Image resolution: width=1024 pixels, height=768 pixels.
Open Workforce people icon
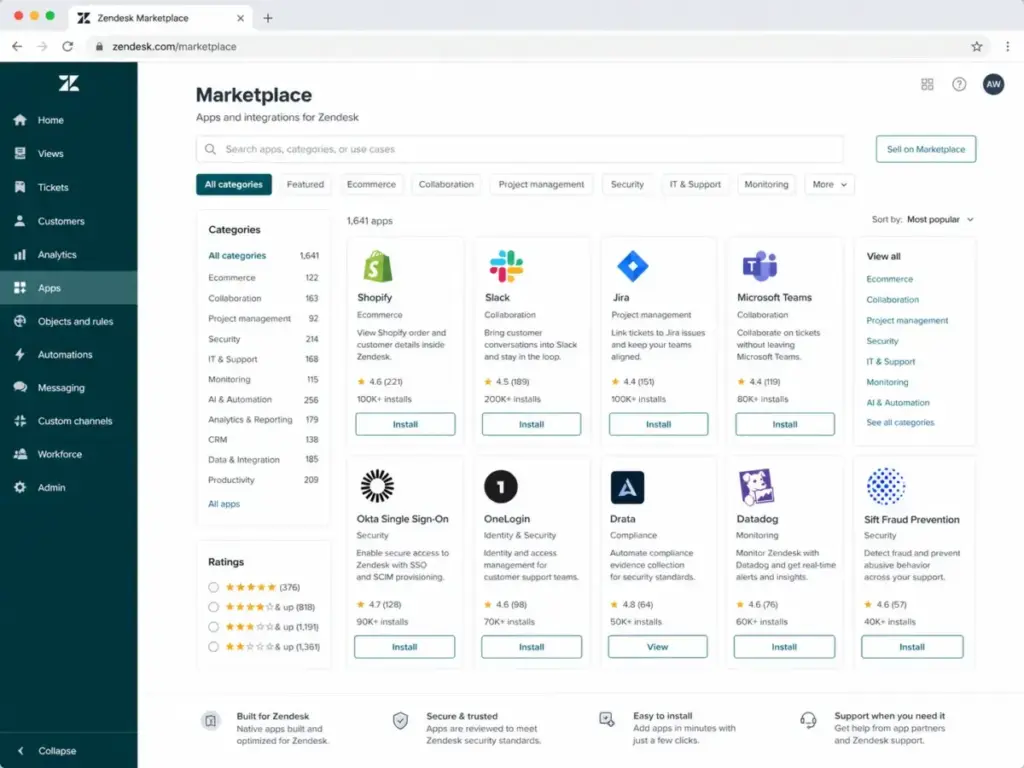coord(20,454)
